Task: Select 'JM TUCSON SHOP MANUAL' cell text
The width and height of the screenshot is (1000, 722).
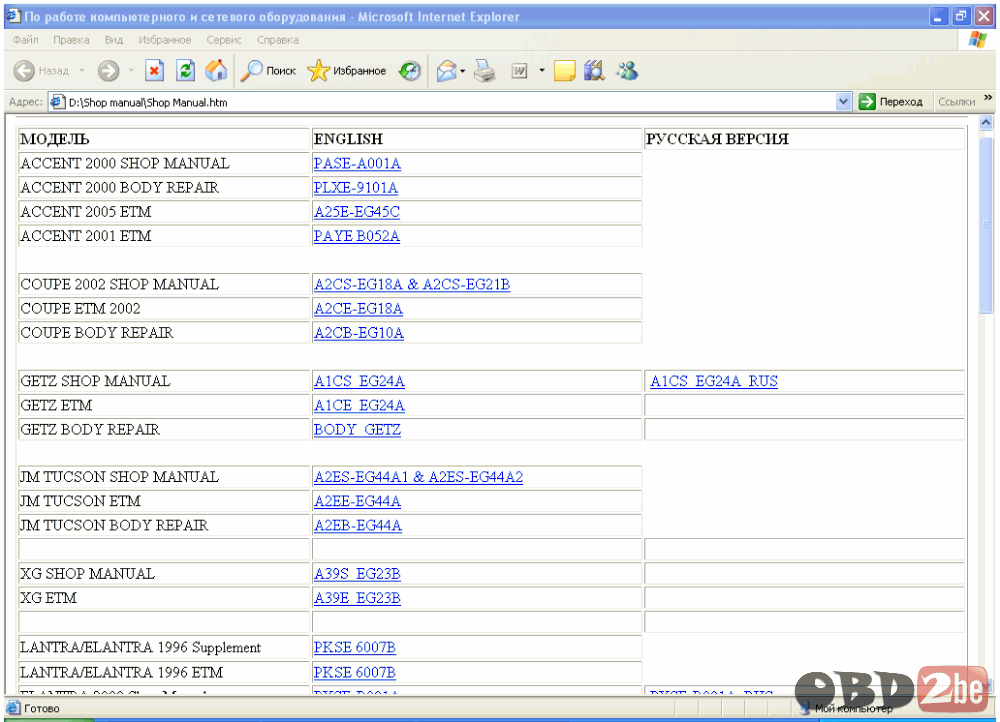Action: click(x=119, y=477)
